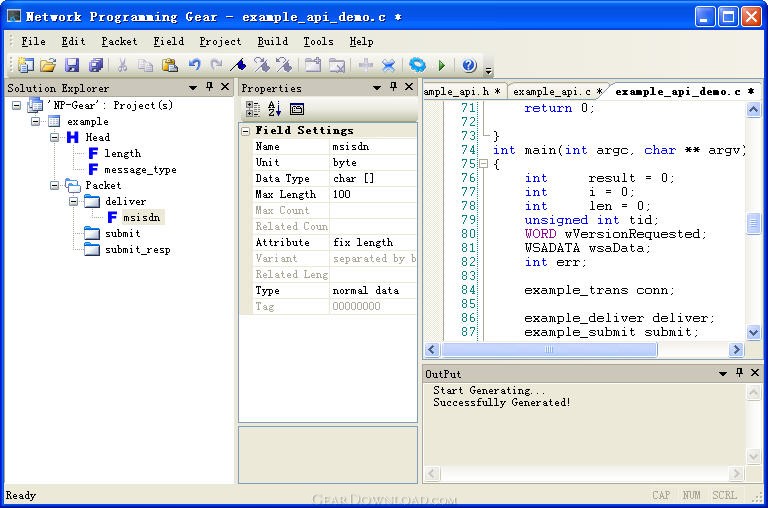Image resolution: width=768 pixels, height=508 pixels.
Task: Open the Tools menu
Action: tap(318, 42)
